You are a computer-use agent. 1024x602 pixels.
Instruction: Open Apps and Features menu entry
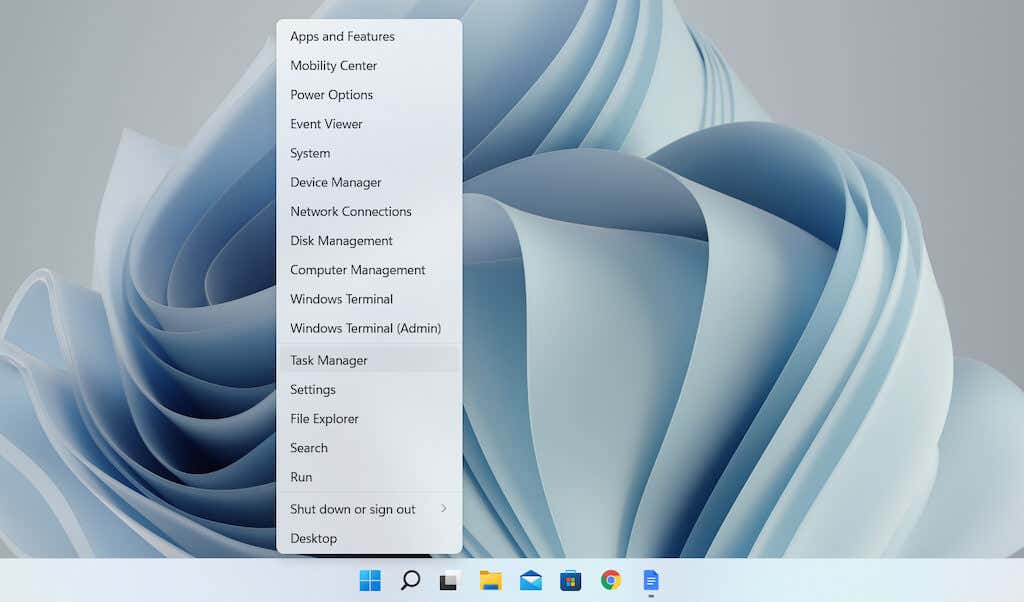342,37
